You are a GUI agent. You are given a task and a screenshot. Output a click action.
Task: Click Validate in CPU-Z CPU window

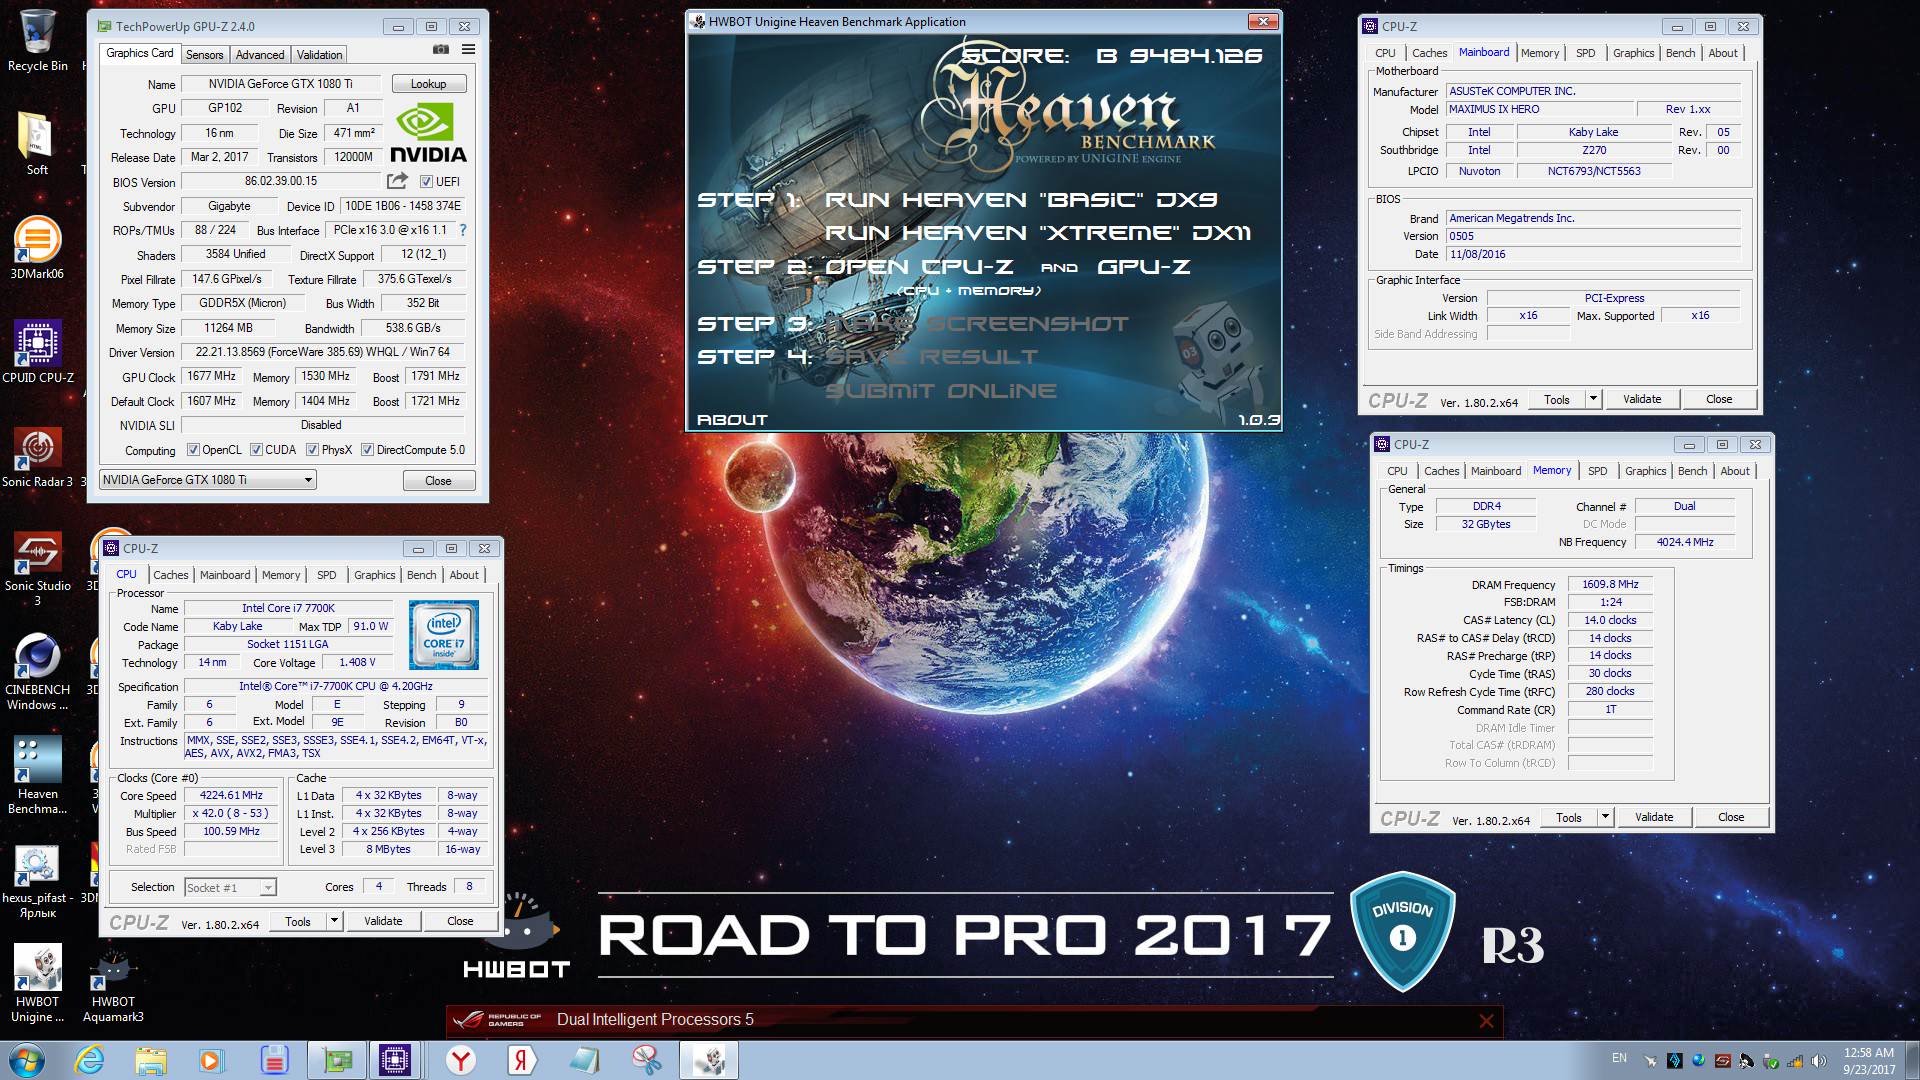[x=383, y=921]
